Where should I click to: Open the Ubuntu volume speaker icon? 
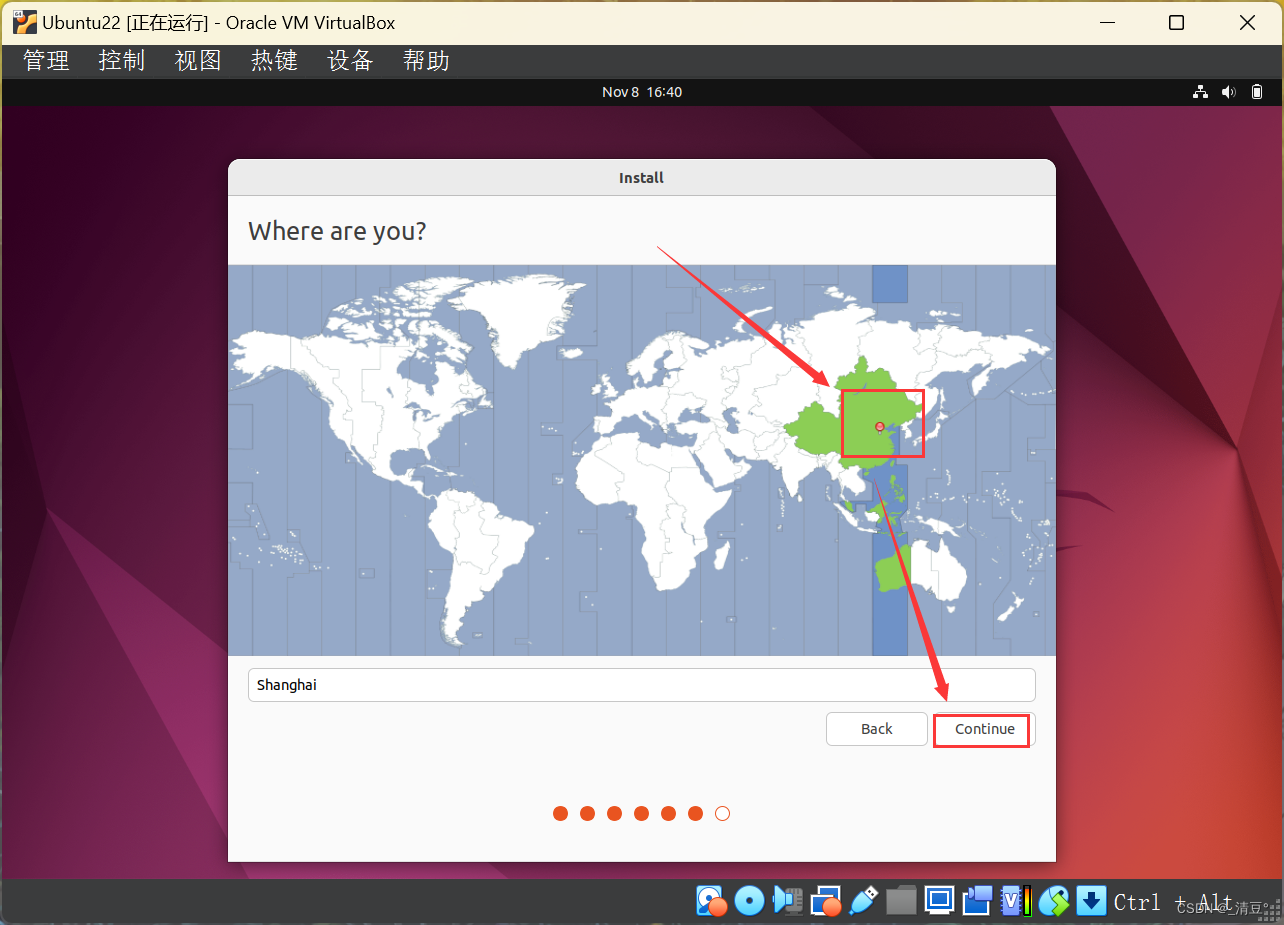pos(1229,92)
